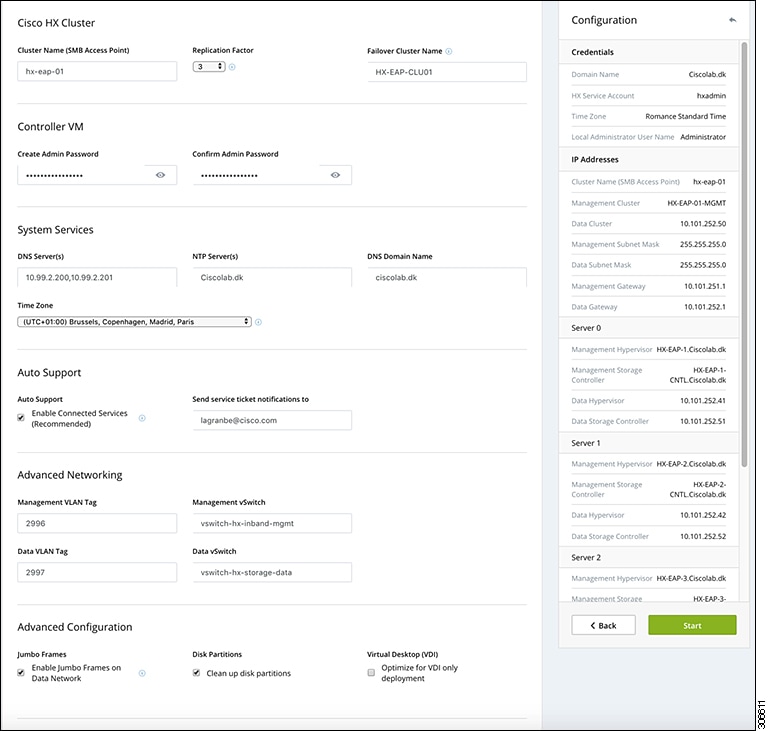
Task: Click info icon next to Time Zone dropdown
Action: 258,322
